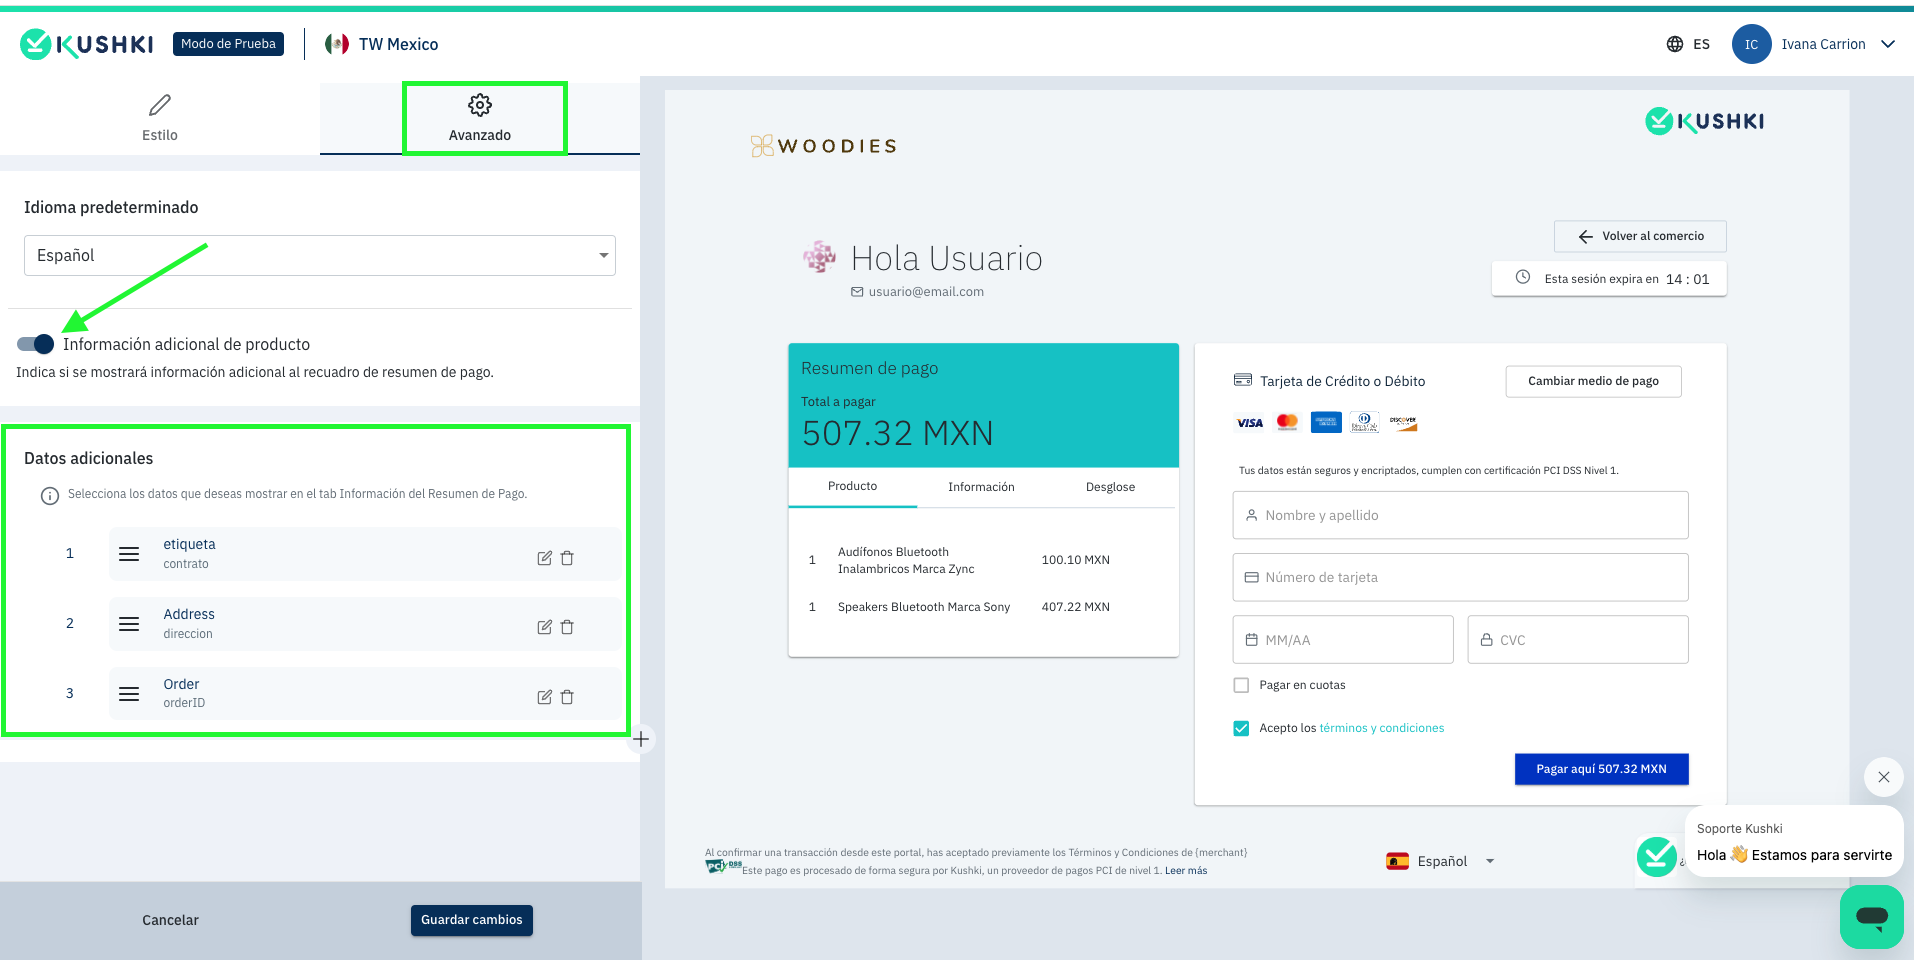Click Cambiar medio de pago button
The width and height of the screenshot is (1914, 960).
[x=1593, y=381]
